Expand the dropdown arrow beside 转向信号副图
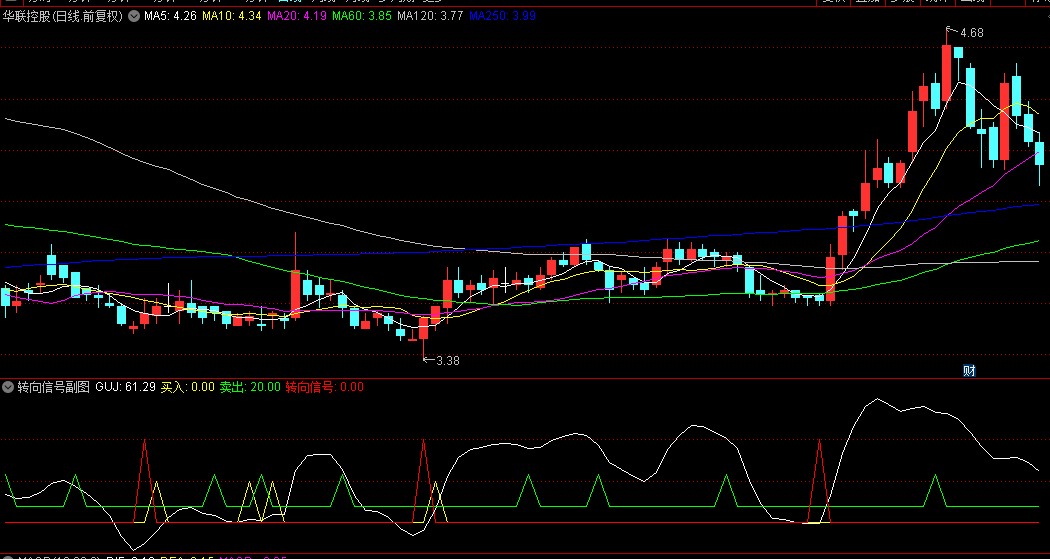 pos(8,386)
